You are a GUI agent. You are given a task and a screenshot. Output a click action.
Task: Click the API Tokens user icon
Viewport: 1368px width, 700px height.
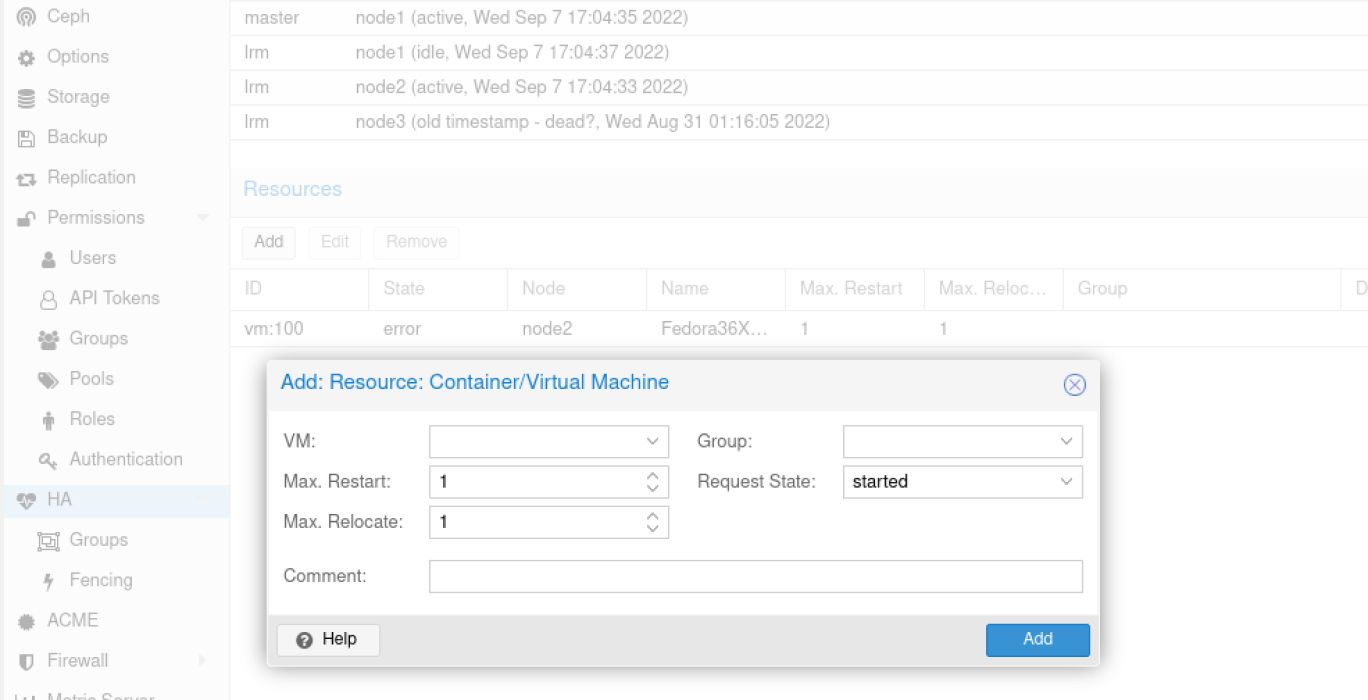tap(48, 299)
